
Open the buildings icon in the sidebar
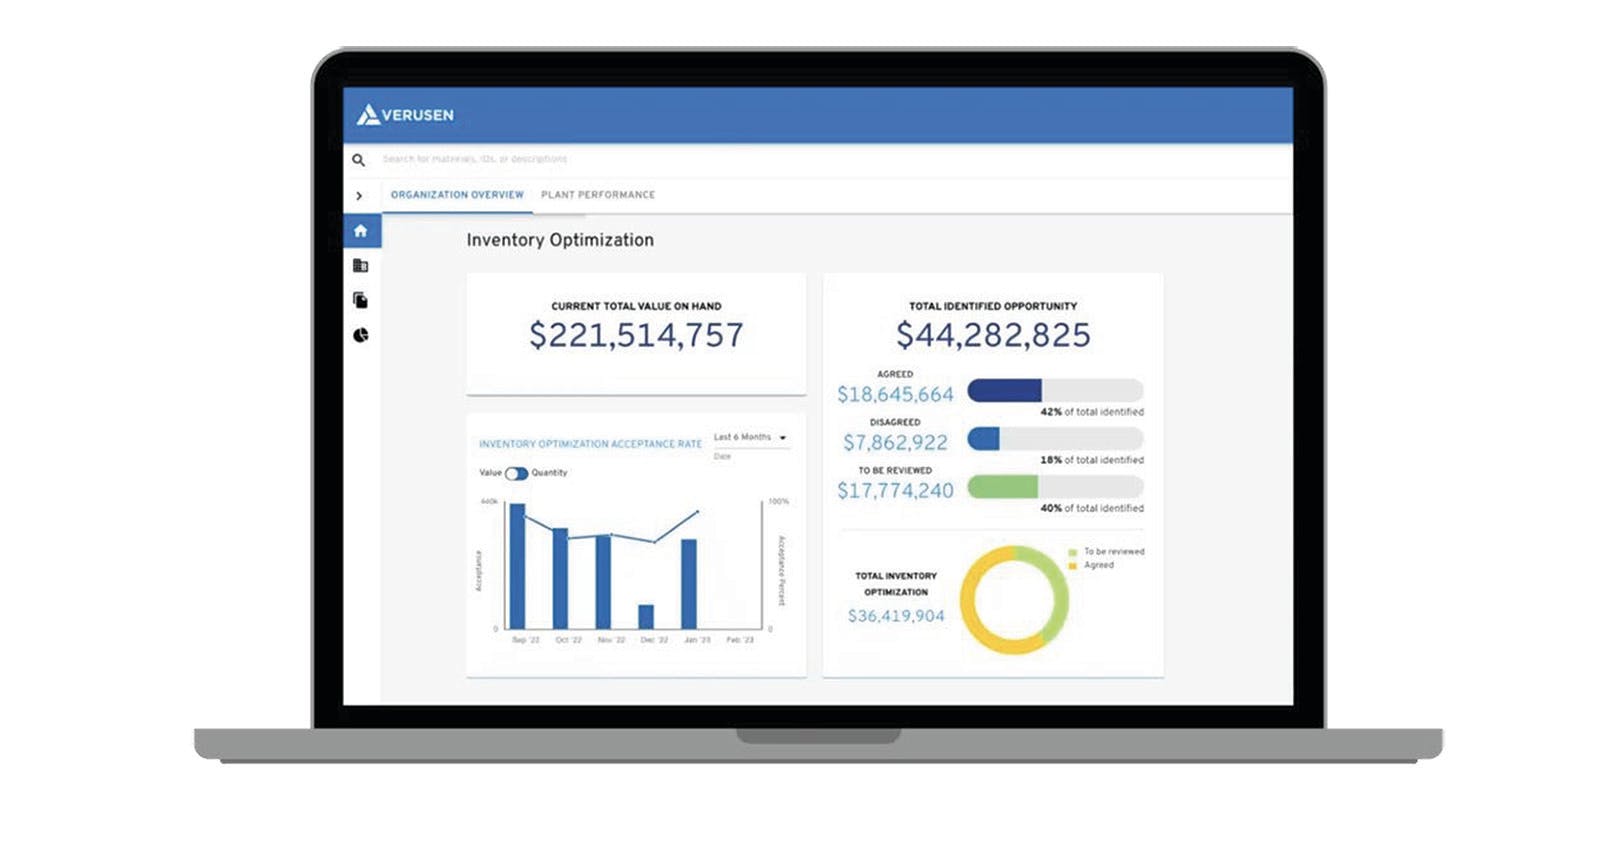[x=361, y=266]
